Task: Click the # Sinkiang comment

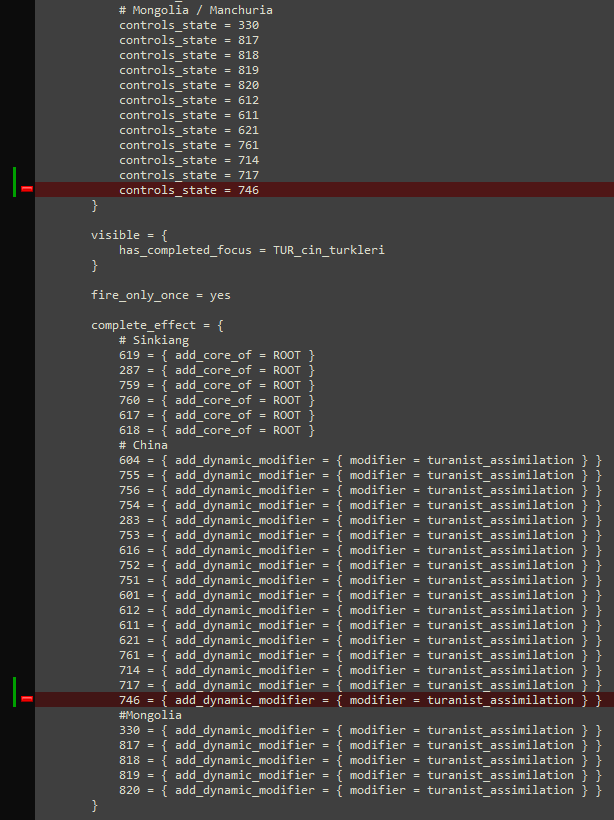Action: 154,340
